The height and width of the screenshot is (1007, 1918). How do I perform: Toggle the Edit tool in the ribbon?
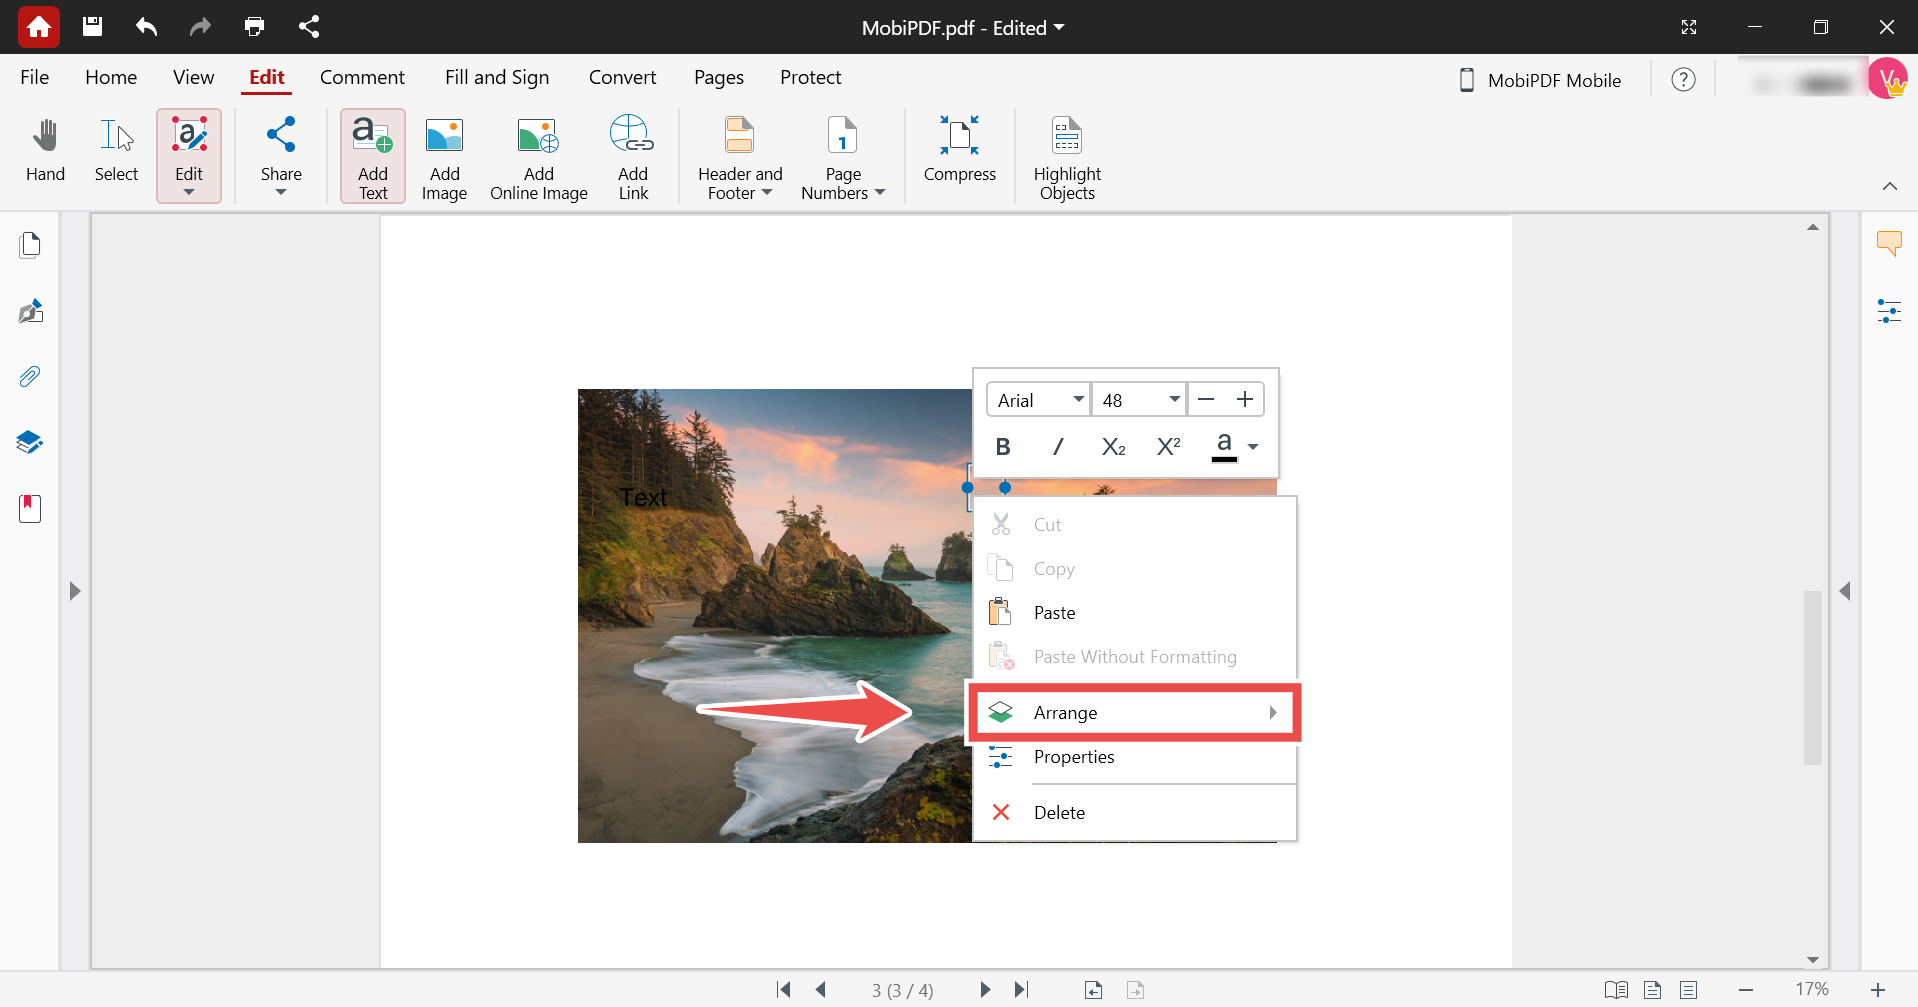[189, 155]
